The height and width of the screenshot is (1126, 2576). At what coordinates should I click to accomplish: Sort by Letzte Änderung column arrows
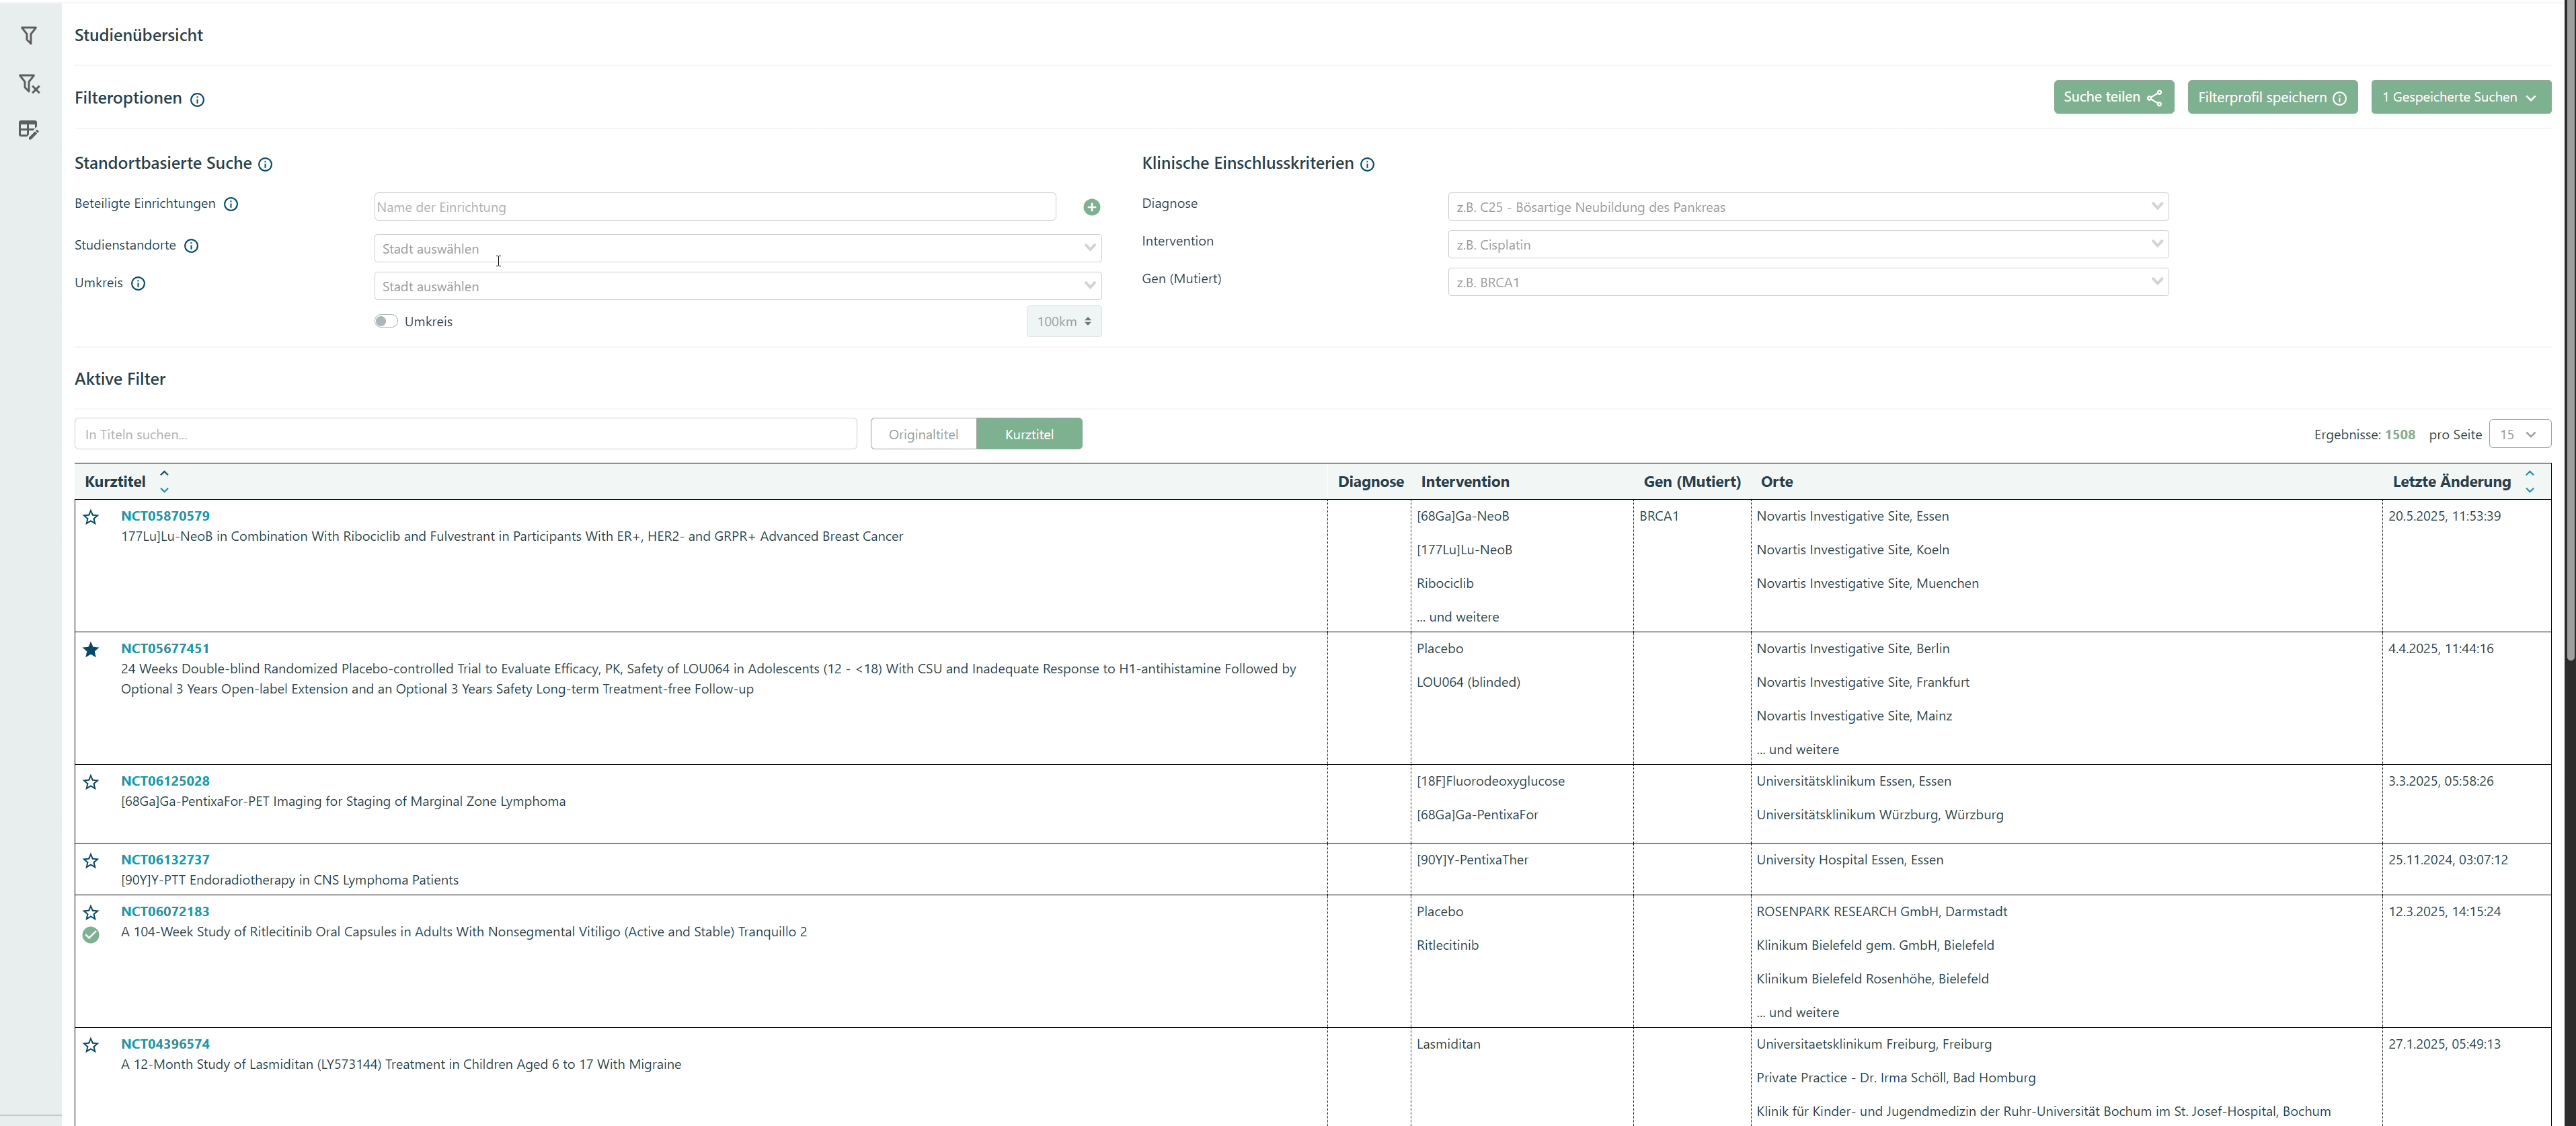click(x=2529, y=481)
